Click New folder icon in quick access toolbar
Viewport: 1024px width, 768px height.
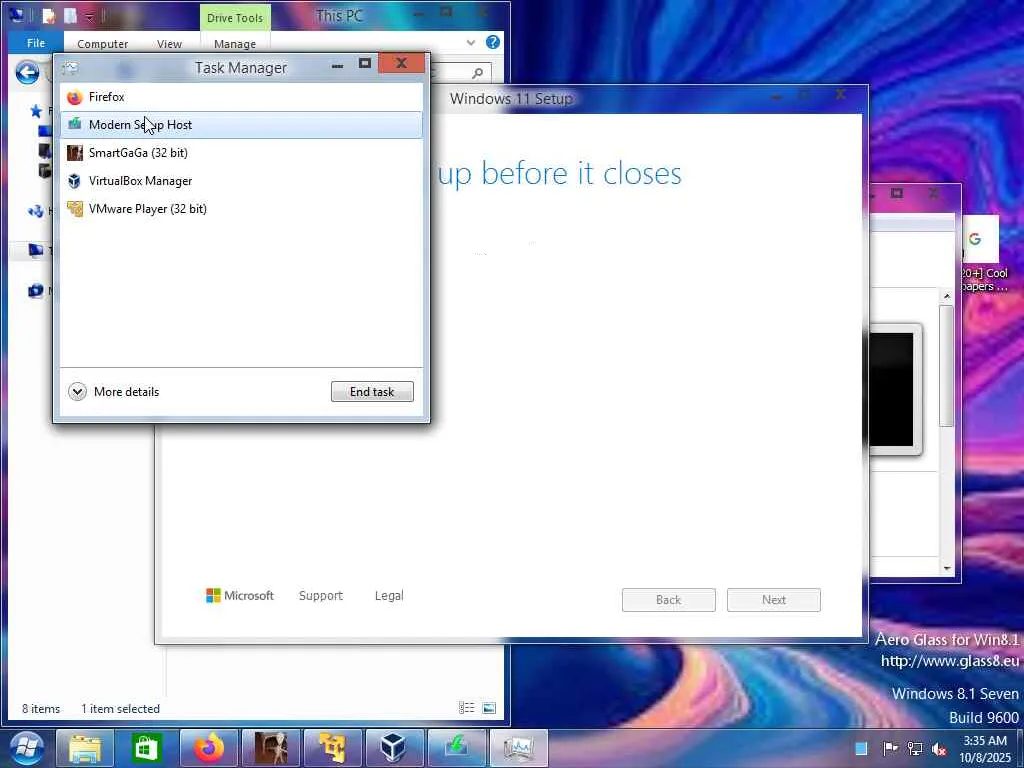point(70,16)
